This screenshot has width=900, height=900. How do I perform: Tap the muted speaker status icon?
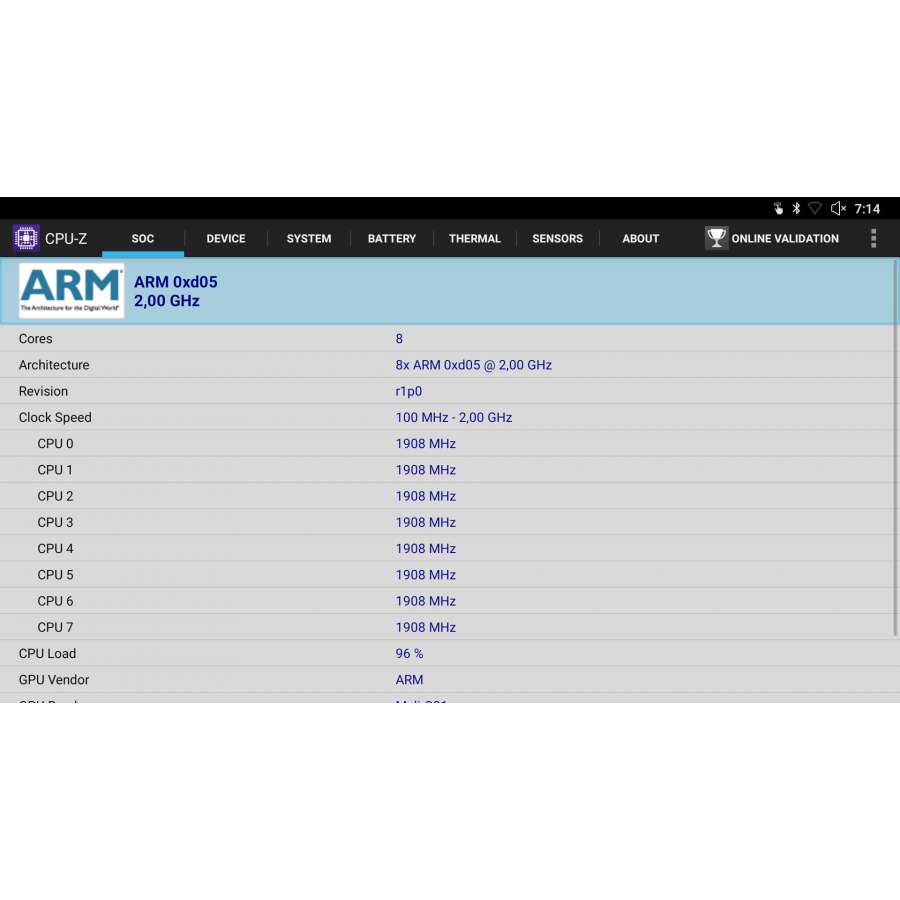pos(838,208)
